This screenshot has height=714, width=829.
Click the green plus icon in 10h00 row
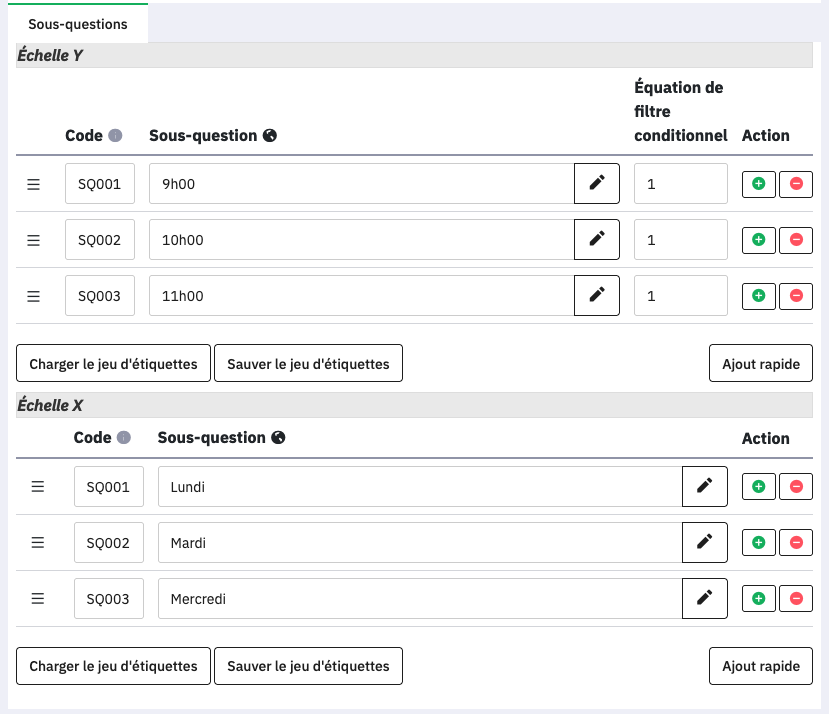click(758, 240)
